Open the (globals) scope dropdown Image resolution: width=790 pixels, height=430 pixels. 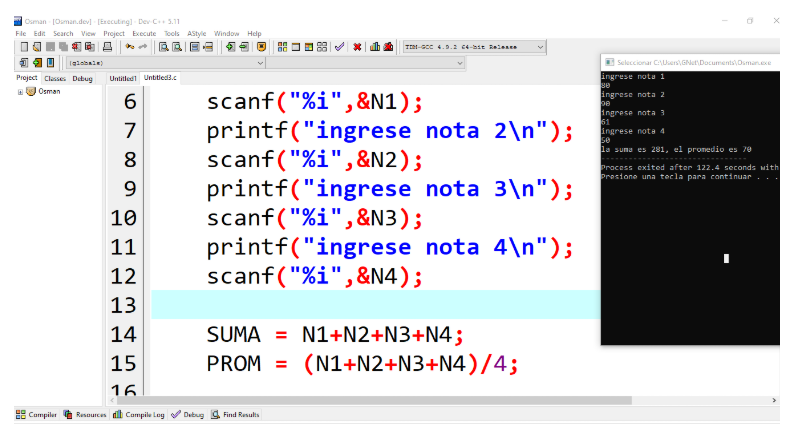pos(261,63)
